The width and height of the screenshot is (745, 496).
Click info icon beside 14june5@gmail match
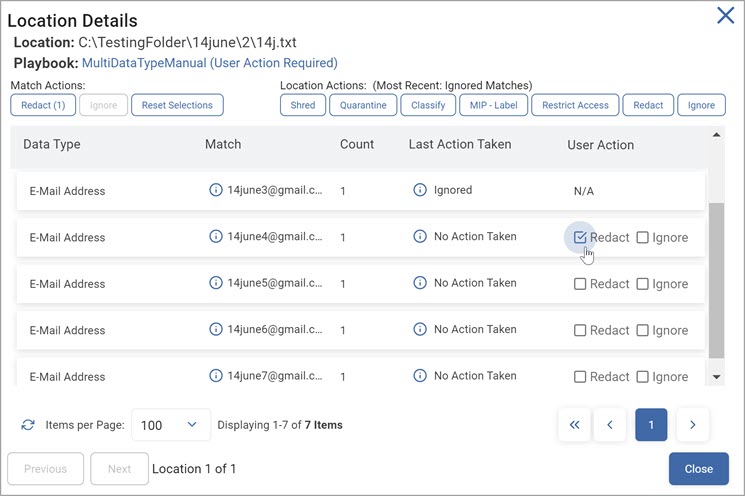(216, 283)
